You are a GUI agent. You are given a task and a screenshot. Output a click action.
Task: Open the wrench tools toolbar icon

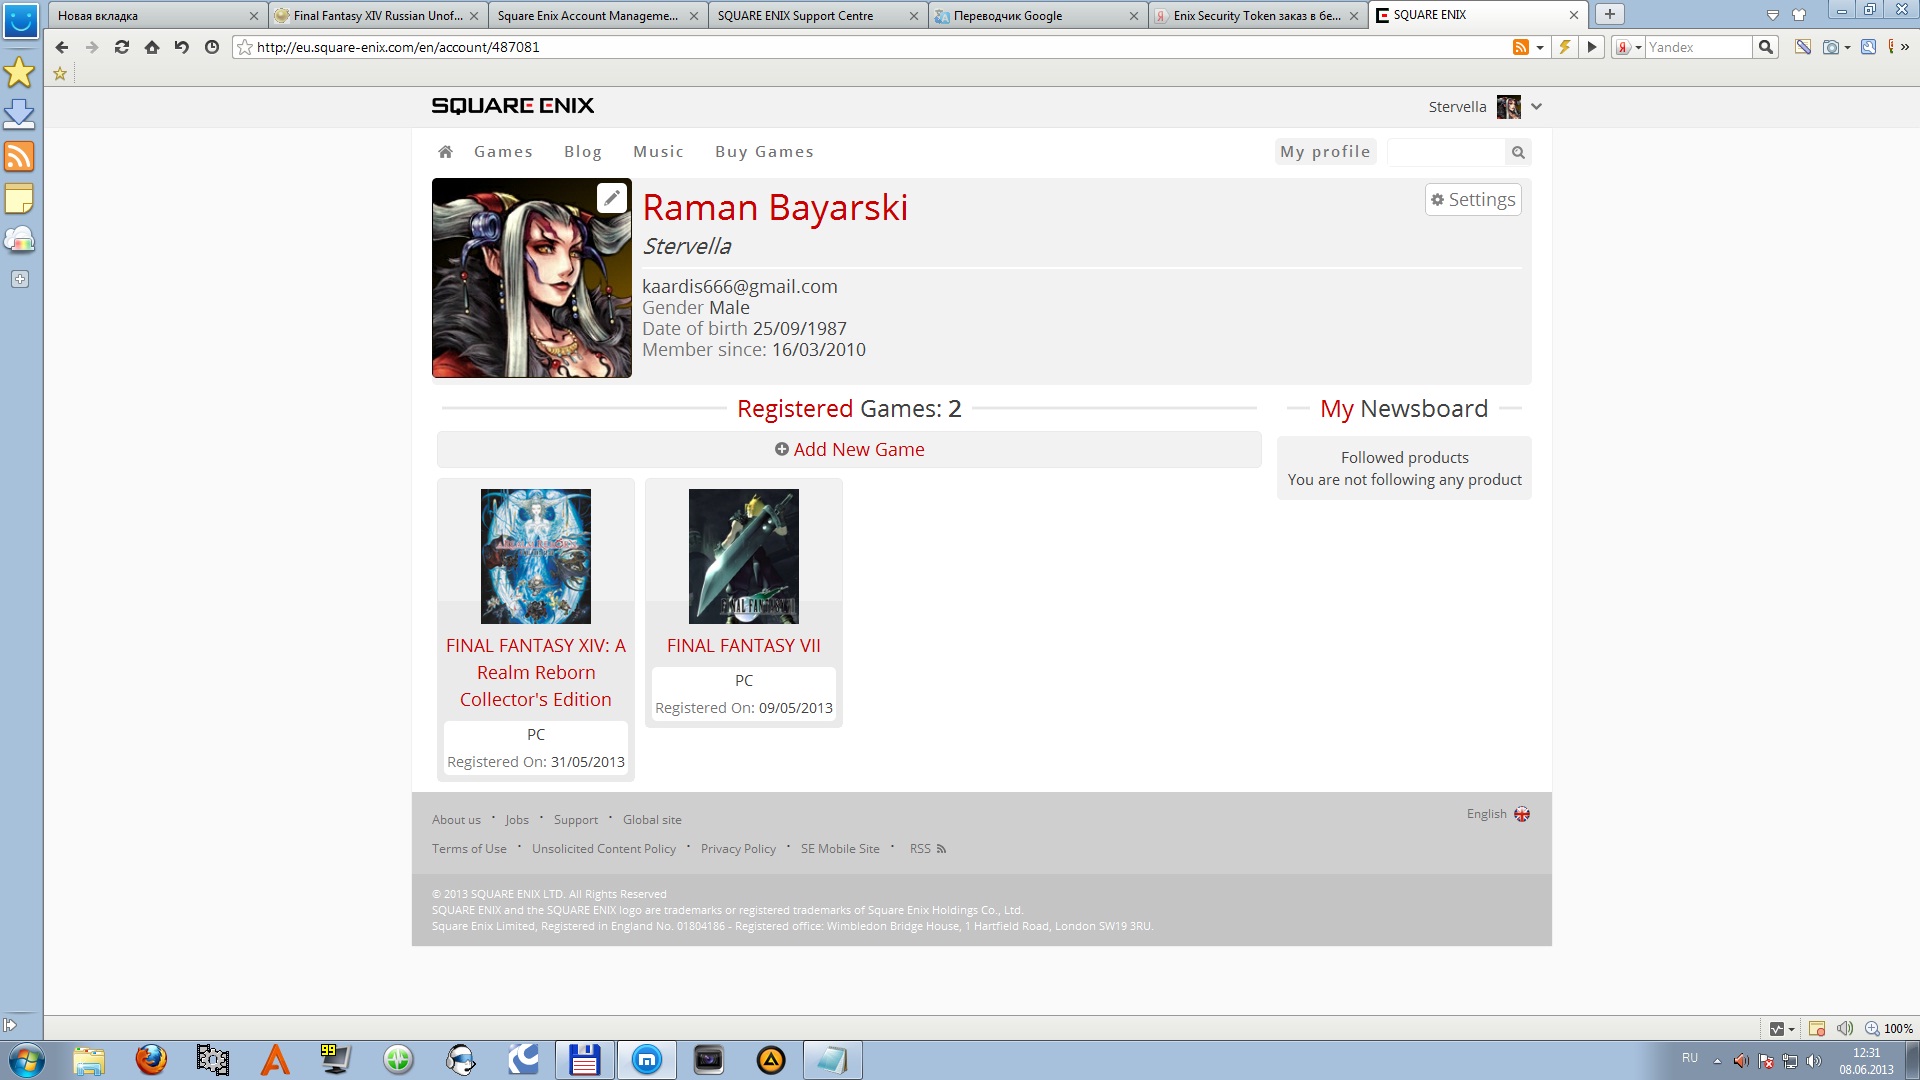click(1868, 47)
